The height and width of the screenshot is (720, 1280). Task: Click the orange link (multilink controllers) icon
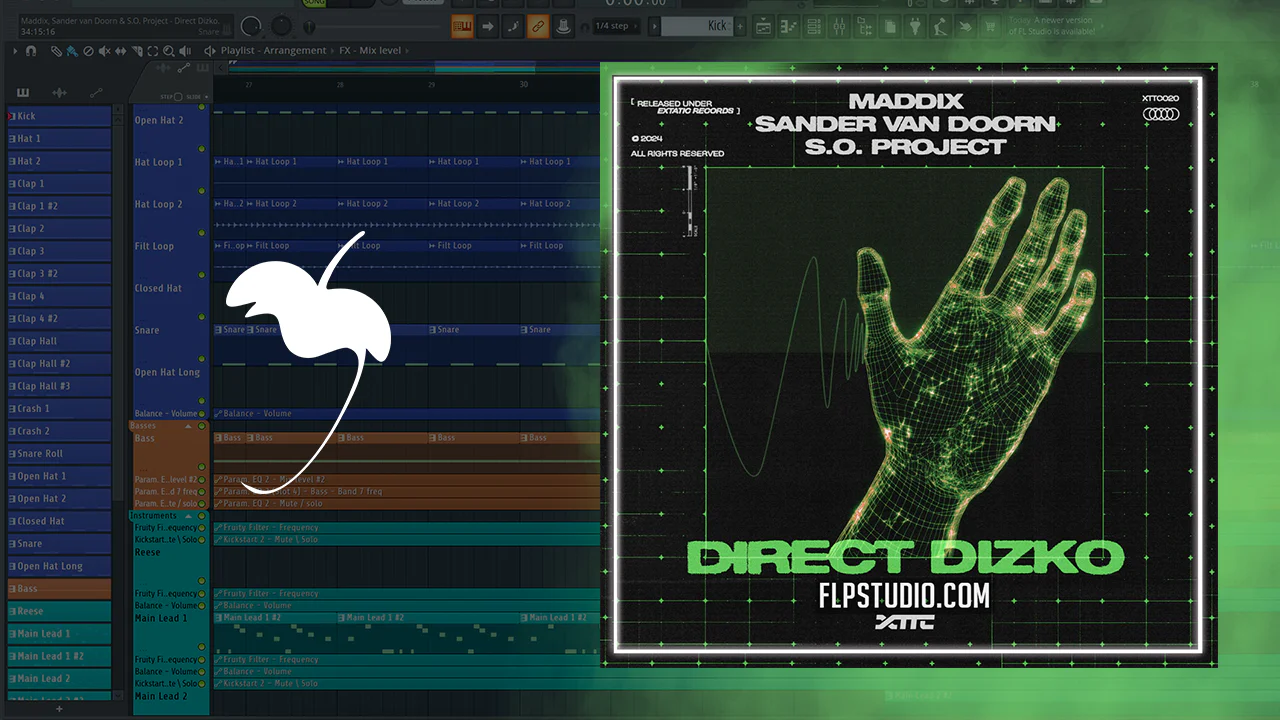point(538,26)
